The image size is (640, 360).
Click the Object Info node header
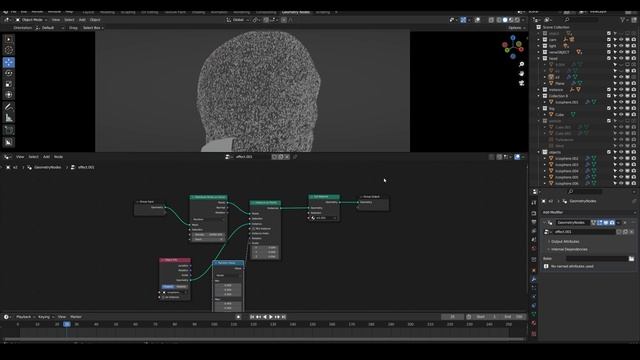(175, 260)
